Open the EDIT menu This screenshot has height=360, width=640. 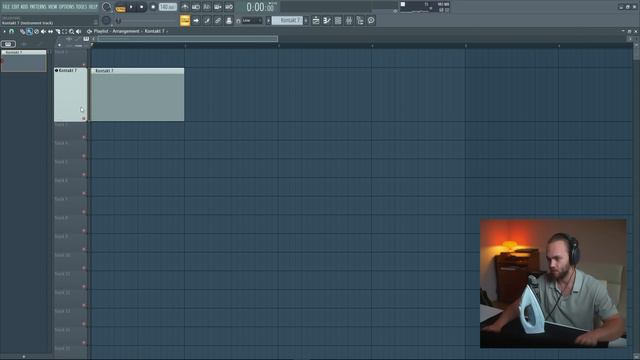[15, 7]
